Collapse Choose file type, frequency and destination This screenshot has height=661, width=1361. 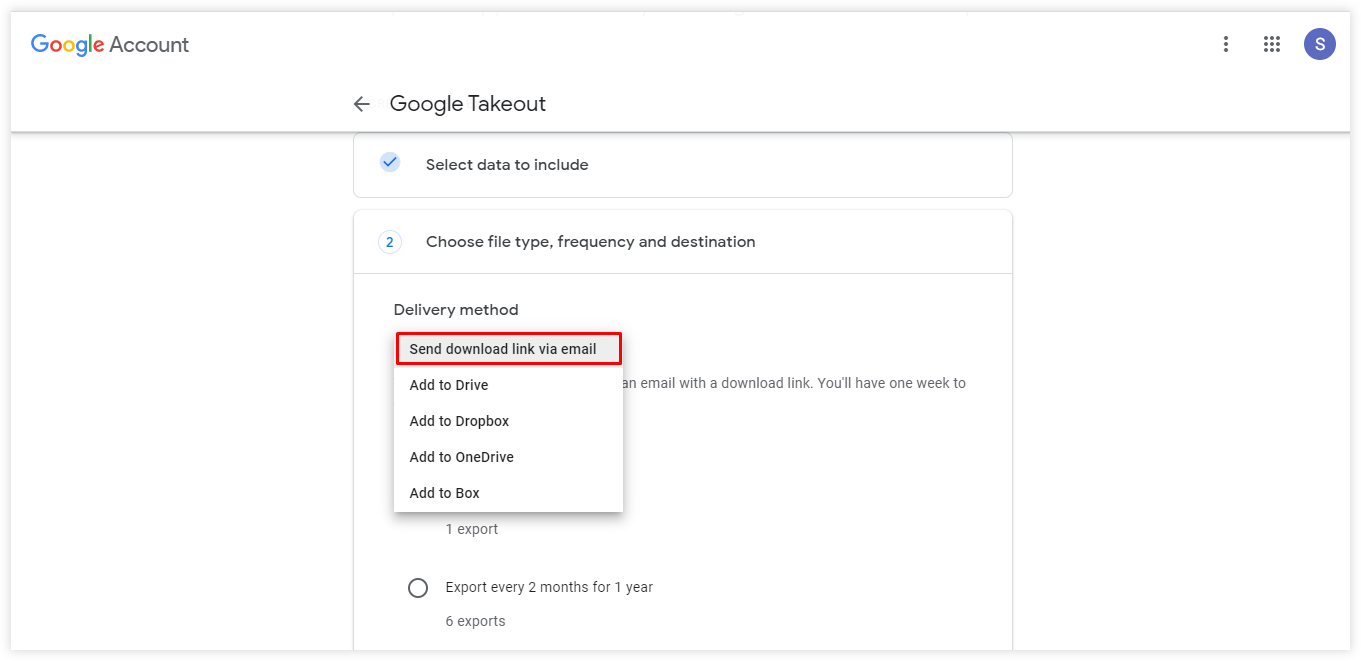coord(683,242)
